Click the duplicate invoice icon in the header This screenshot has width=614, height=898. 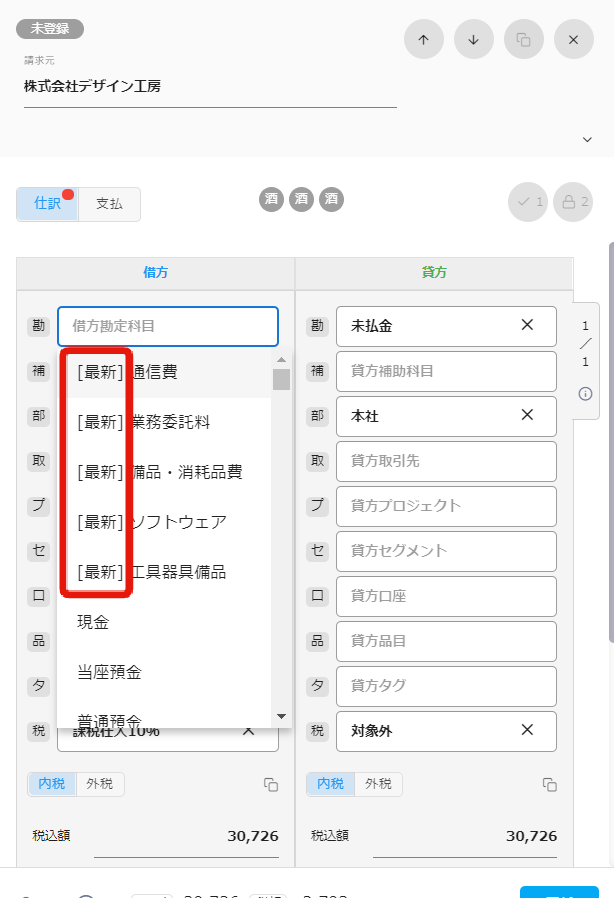tap(524, 40)
